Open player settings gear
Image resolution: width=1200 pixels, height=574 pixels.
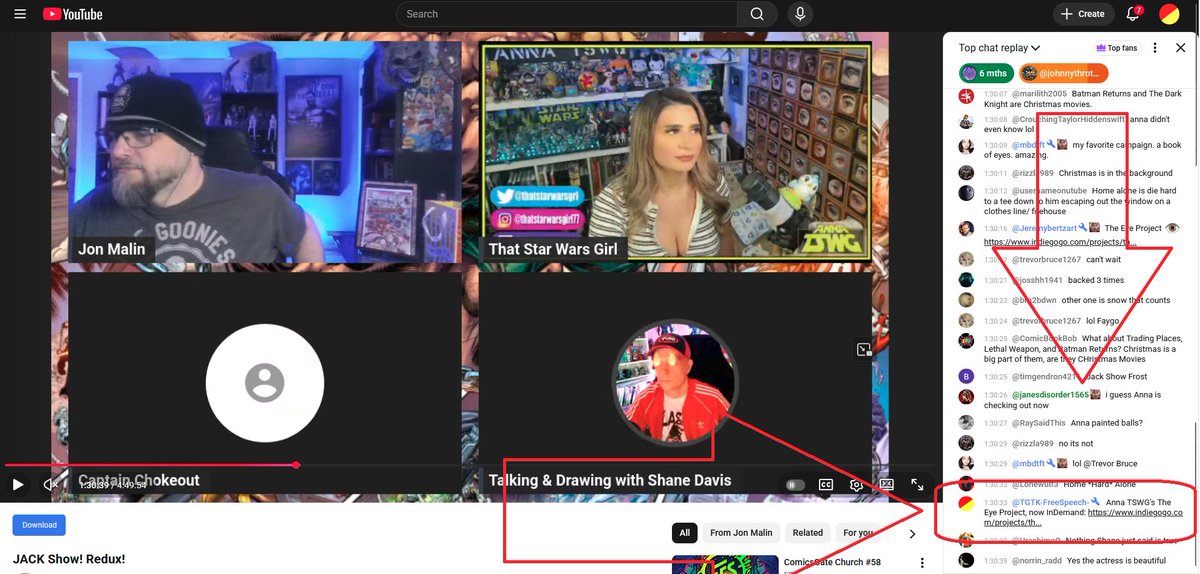point(856,485)
